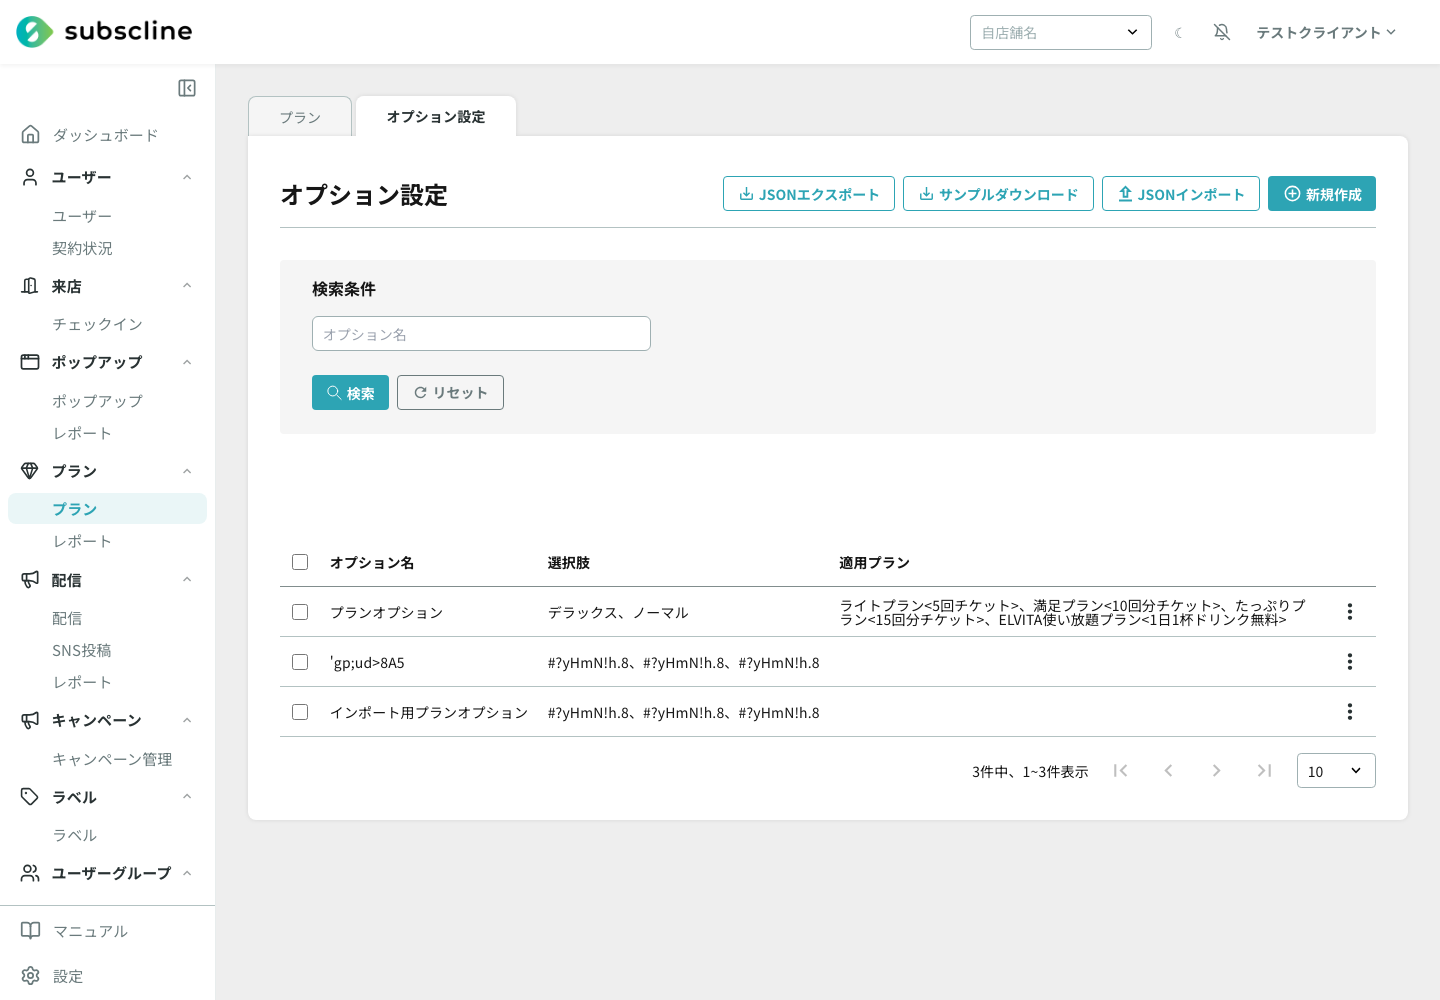Go to last page of results
This screenshot has height=1000, width=1440.
point(1264,770)
